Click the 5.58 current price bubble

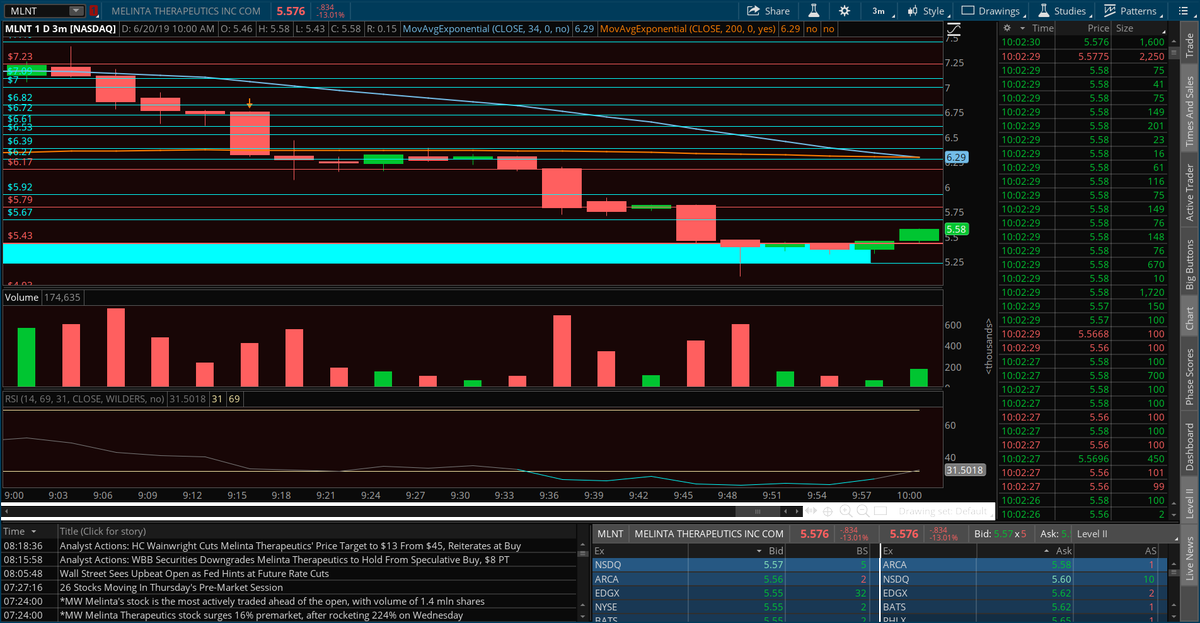tap(955, 229)
